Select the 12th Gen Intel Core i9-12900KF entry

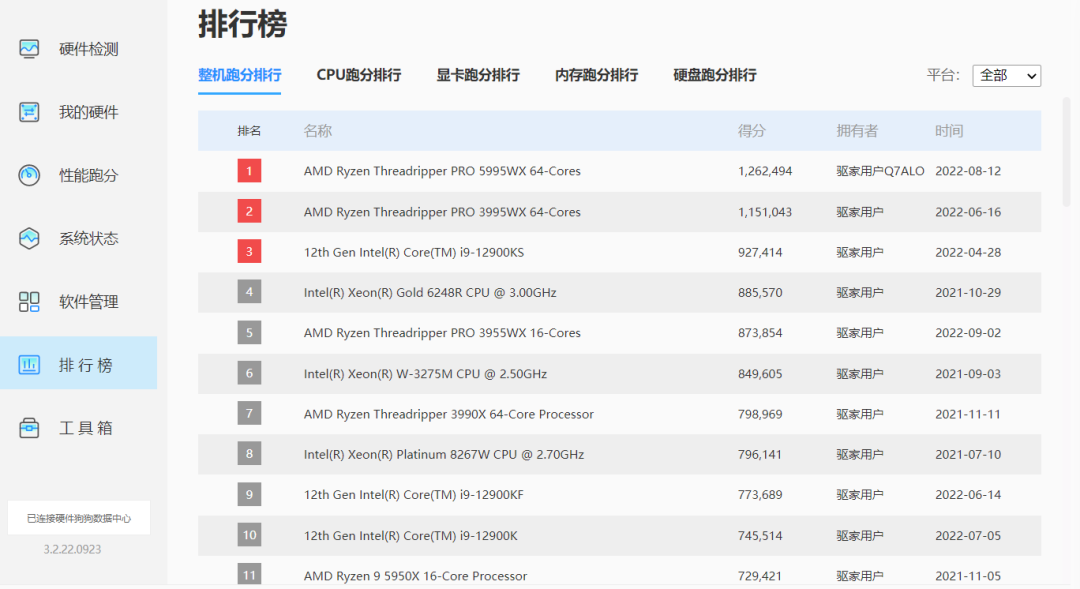click(414, 495)
